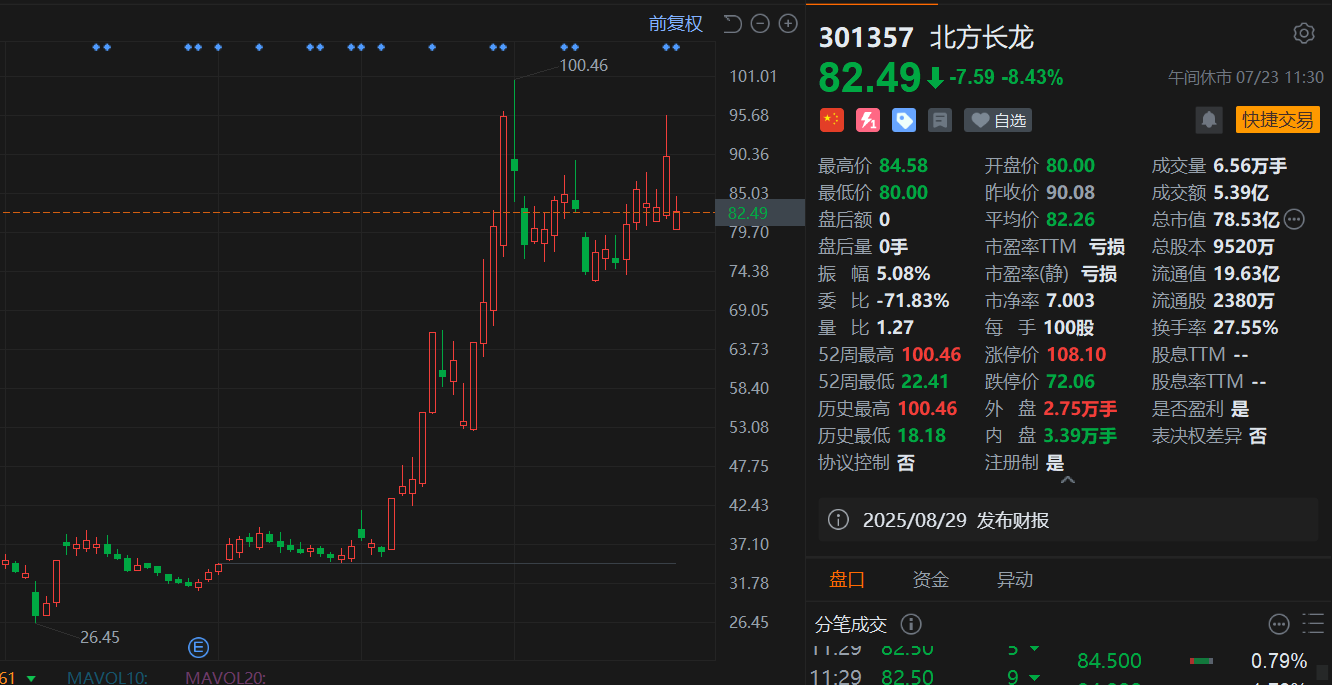This screenshot has height=685, width=1332.
Task: Click the 分笔成交 info icon
Action: [911, 624]
